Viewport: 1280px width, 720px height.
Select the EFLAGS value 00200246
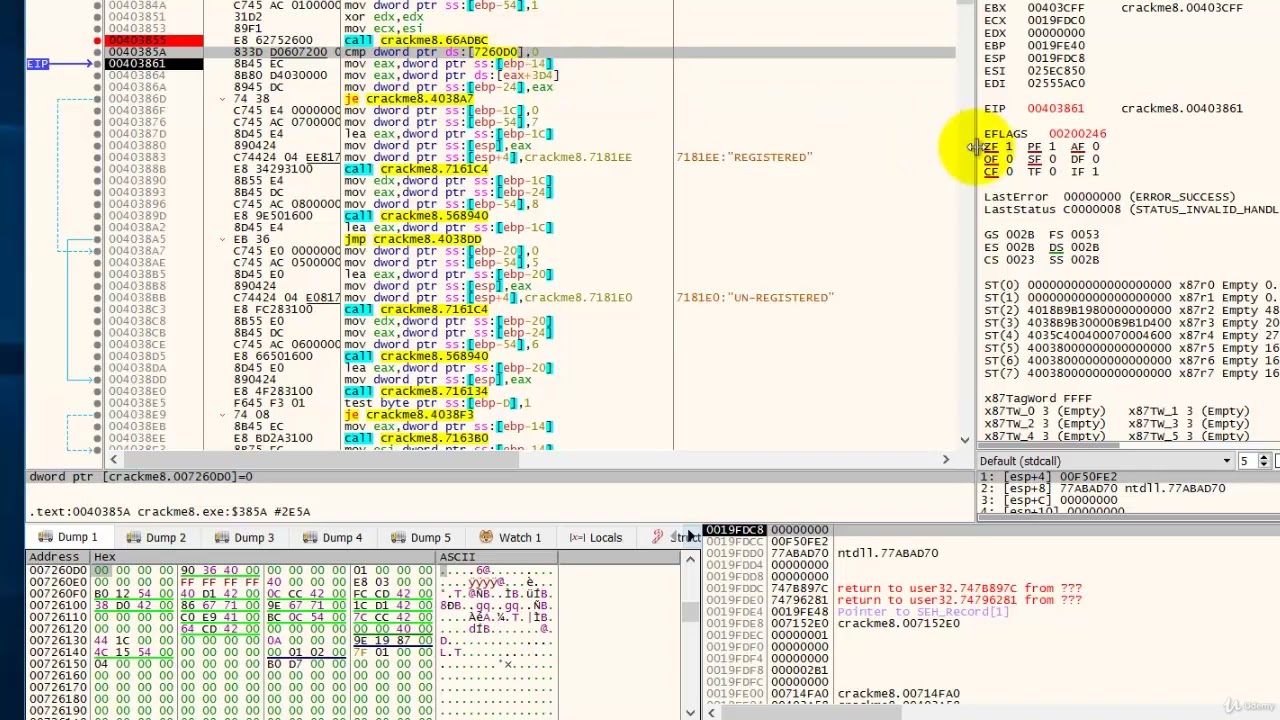coord(1077,134)
